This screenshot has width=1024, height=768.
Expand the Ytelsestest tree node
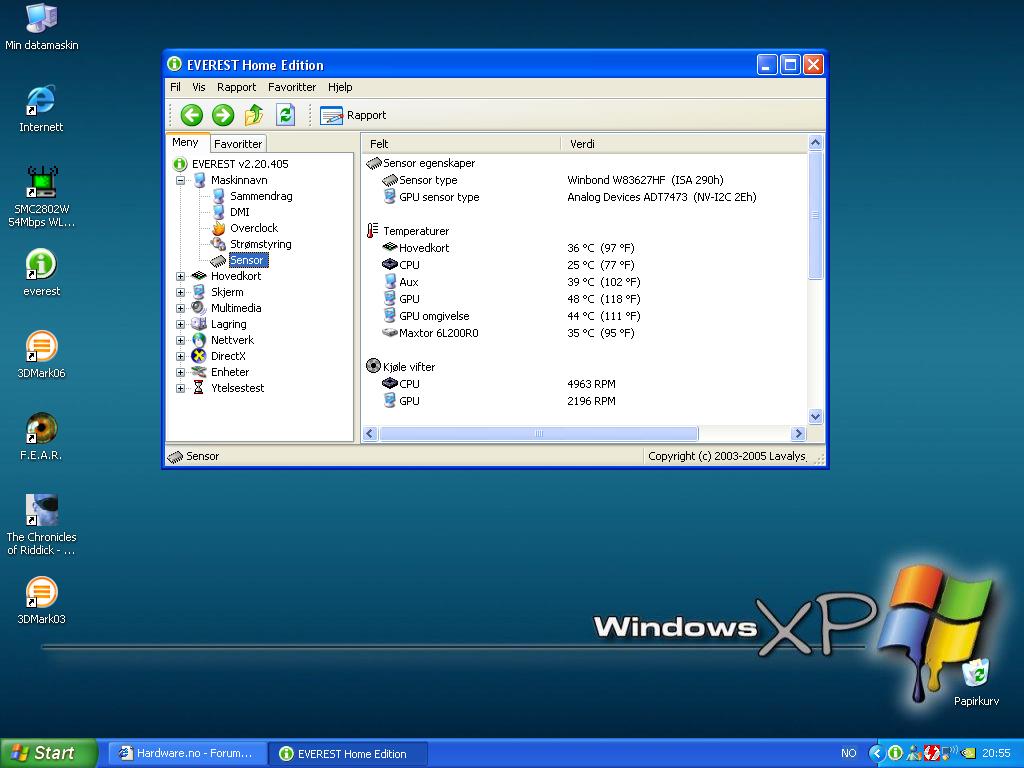click(180, 389)
